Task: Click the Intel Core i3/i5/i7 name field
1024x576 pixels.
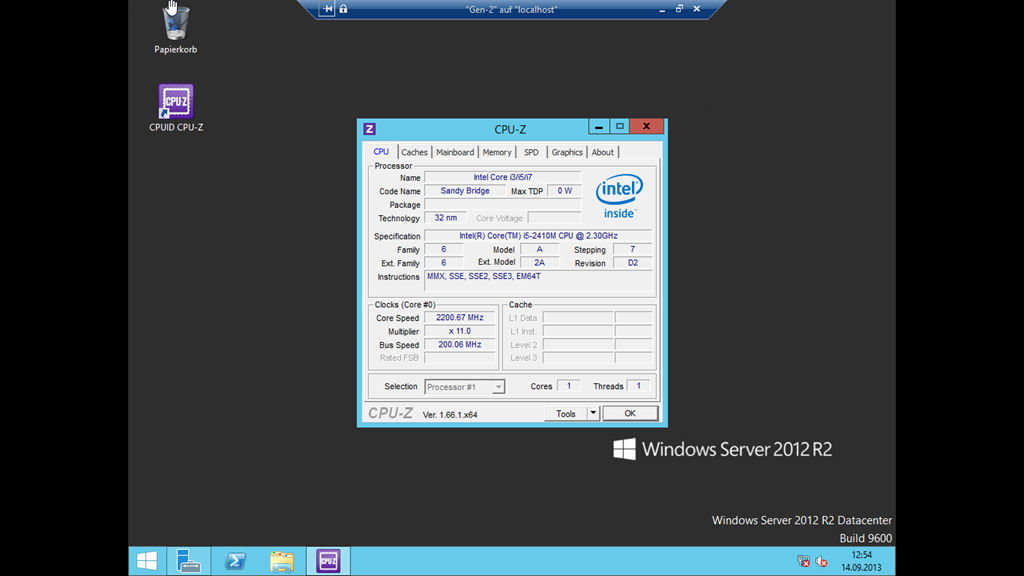Action: click(x=502, y=177)
